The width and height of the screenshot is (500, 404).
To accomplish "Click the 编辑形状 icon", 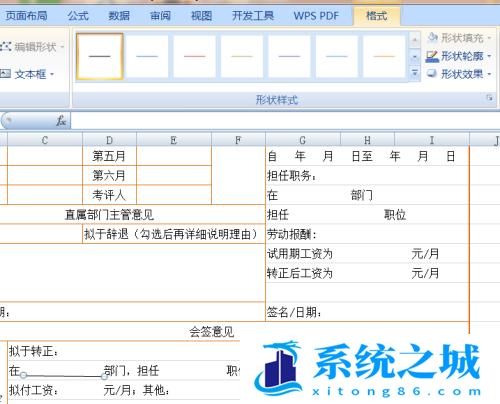I will pyautogui.click(x=6, y=47).
